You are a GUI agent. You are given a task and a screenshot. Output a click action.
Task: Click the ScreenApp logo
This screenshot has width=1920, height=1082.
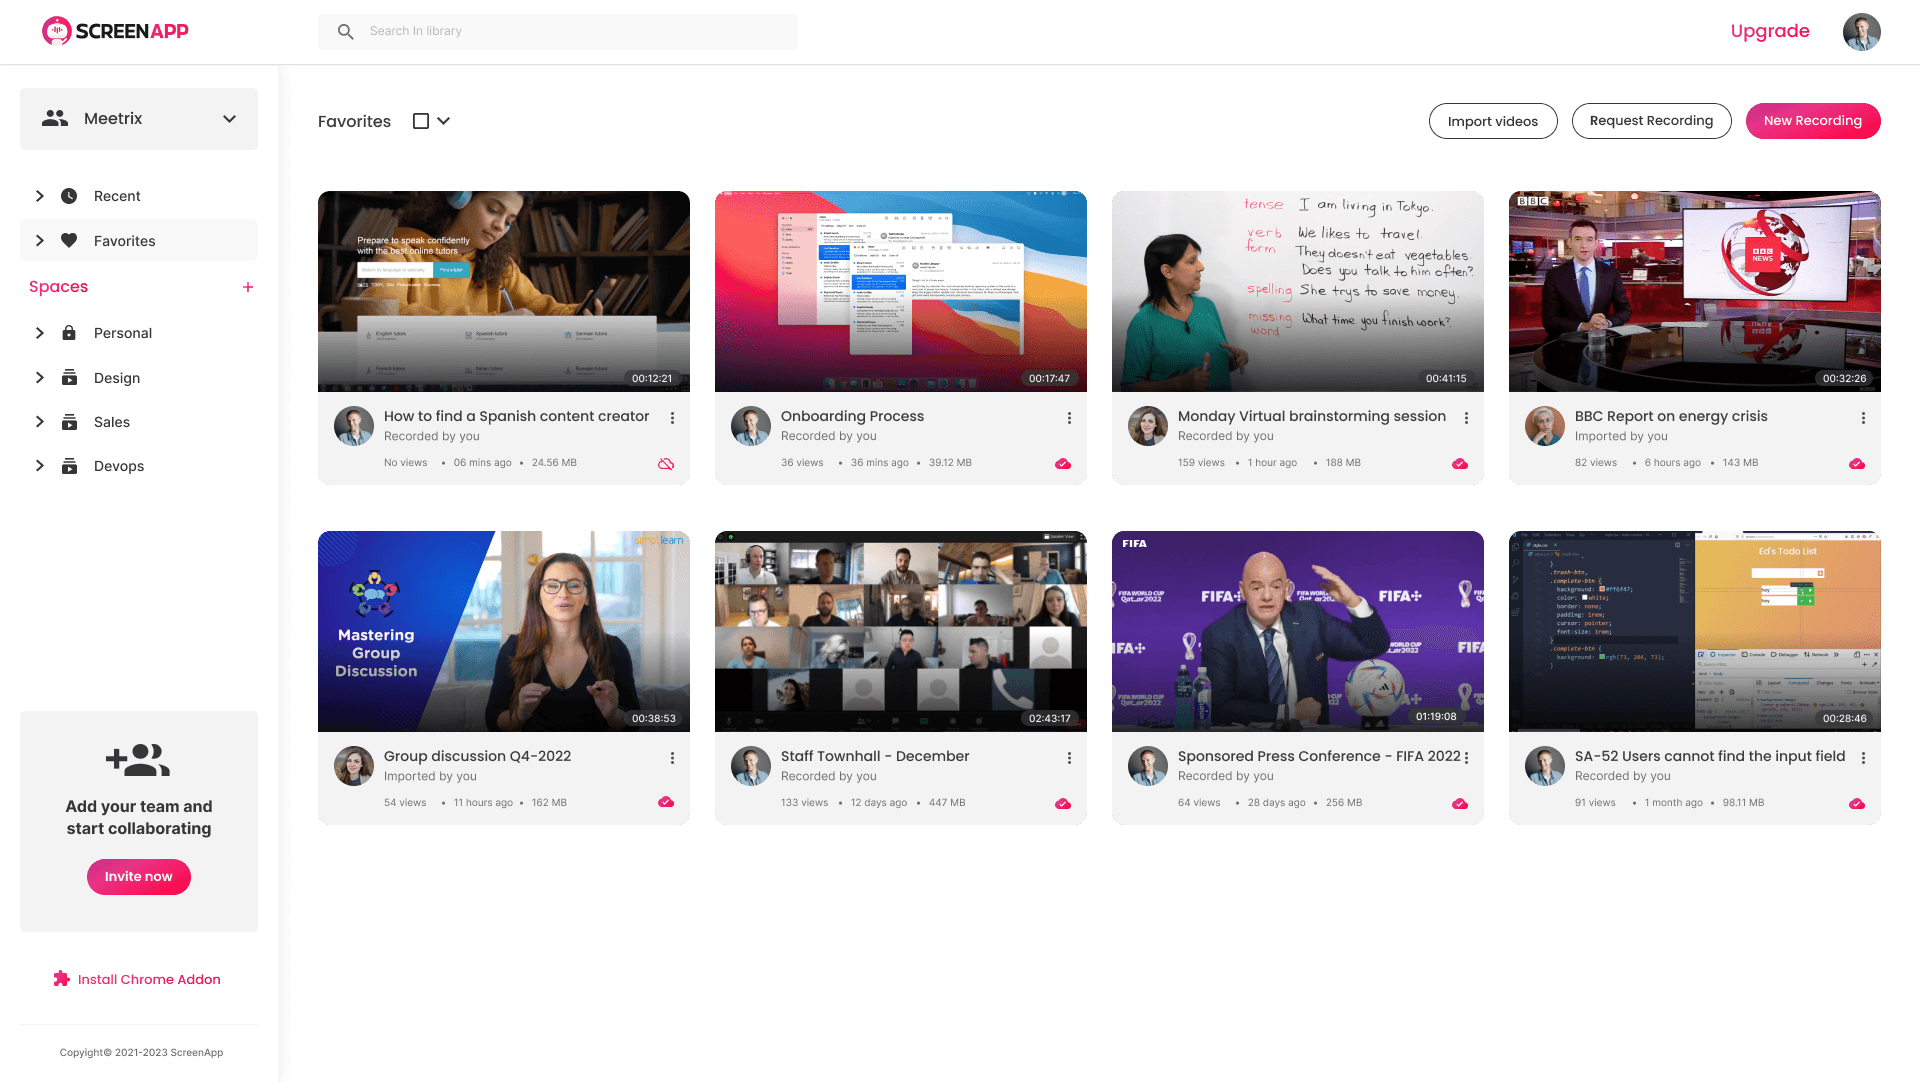click(115, 31)
